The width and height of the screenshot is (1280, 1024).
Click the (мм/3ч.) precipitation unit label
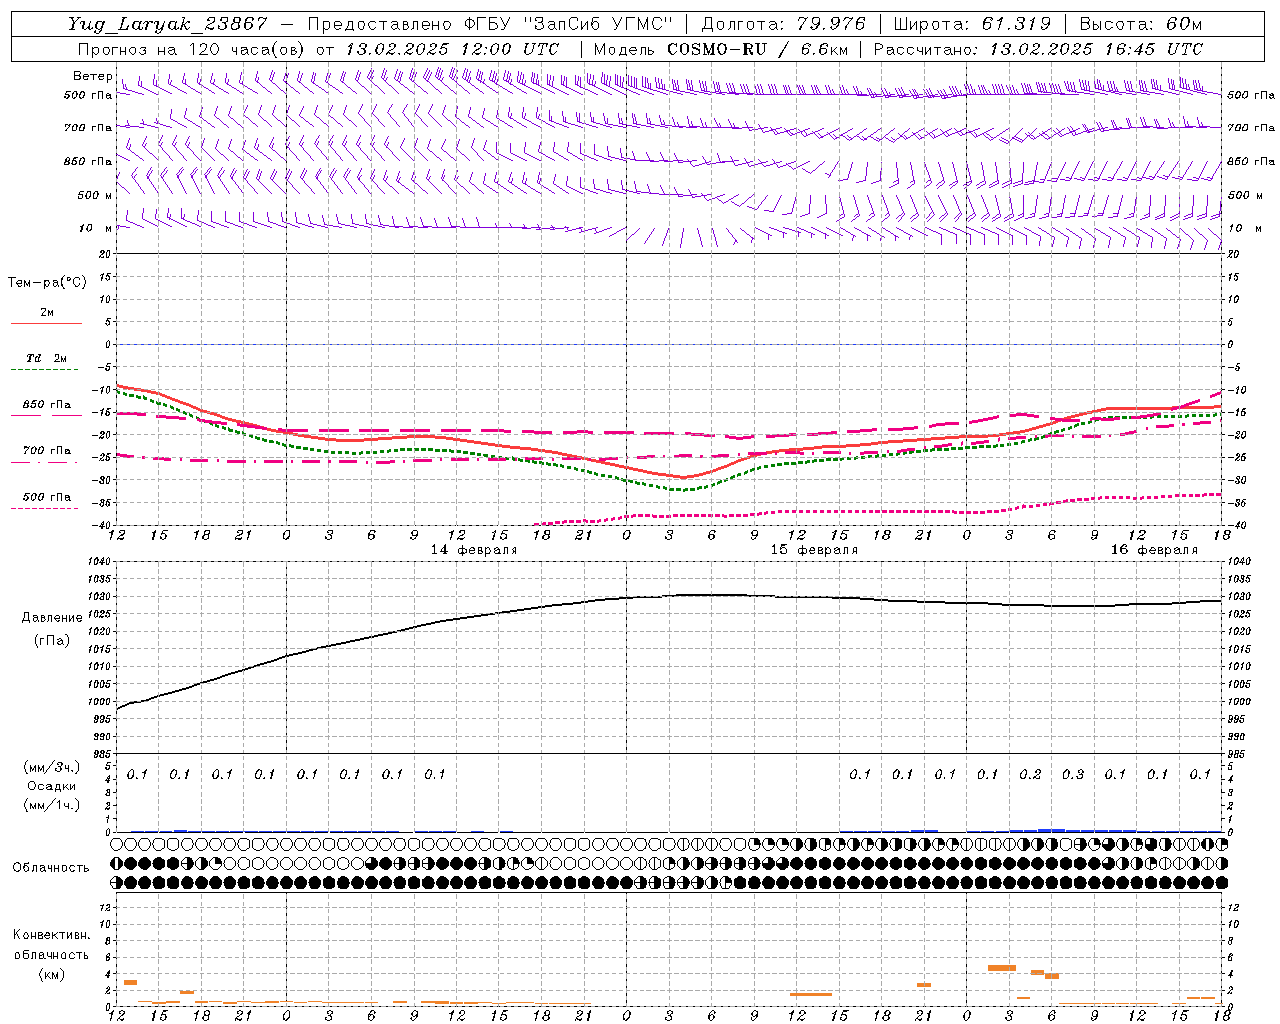tap(52, 767)
